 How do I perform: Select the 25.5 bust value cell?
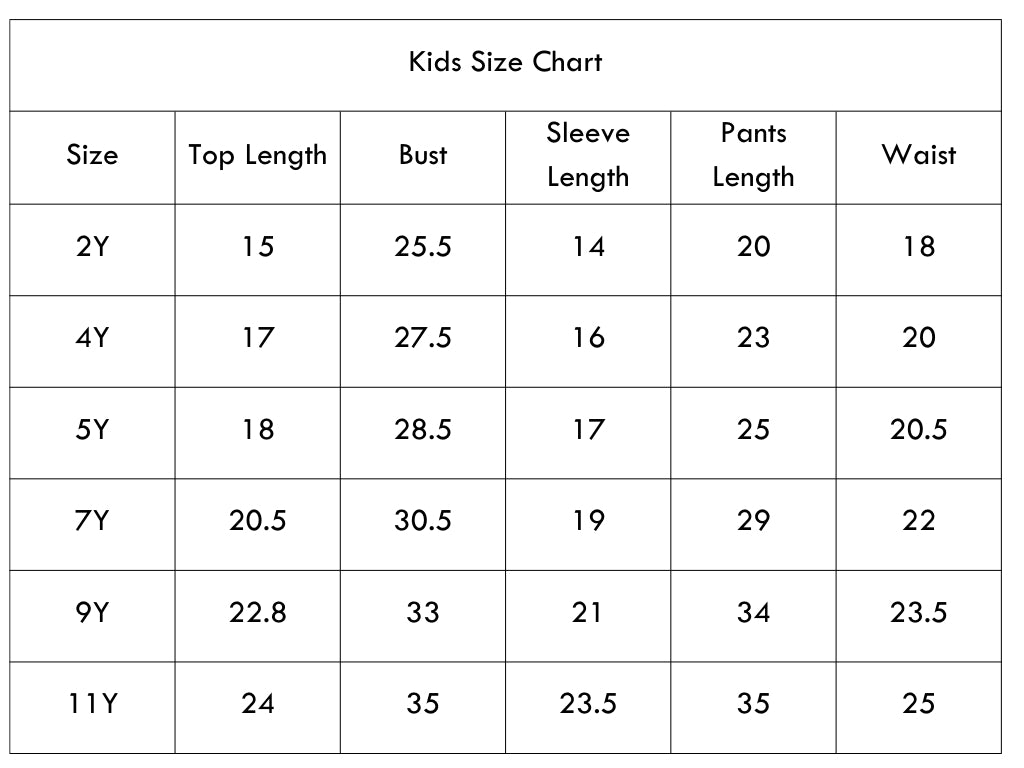pos(423,247)
